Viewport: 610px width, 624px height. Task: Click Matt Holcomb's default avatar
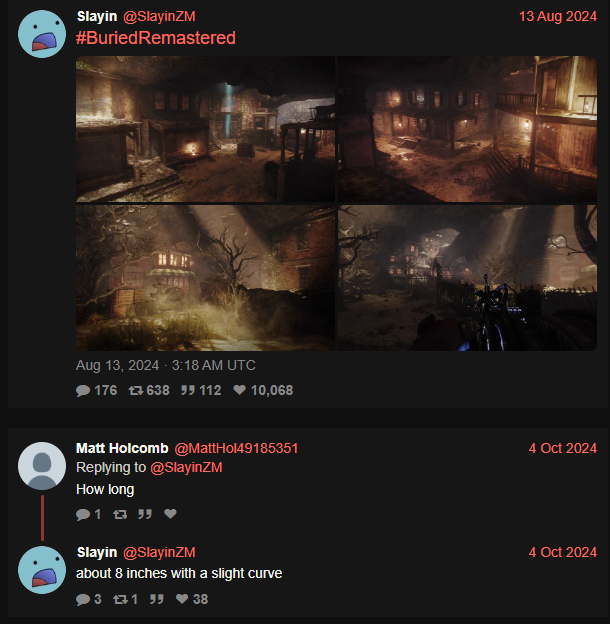(x=42, y=466)
